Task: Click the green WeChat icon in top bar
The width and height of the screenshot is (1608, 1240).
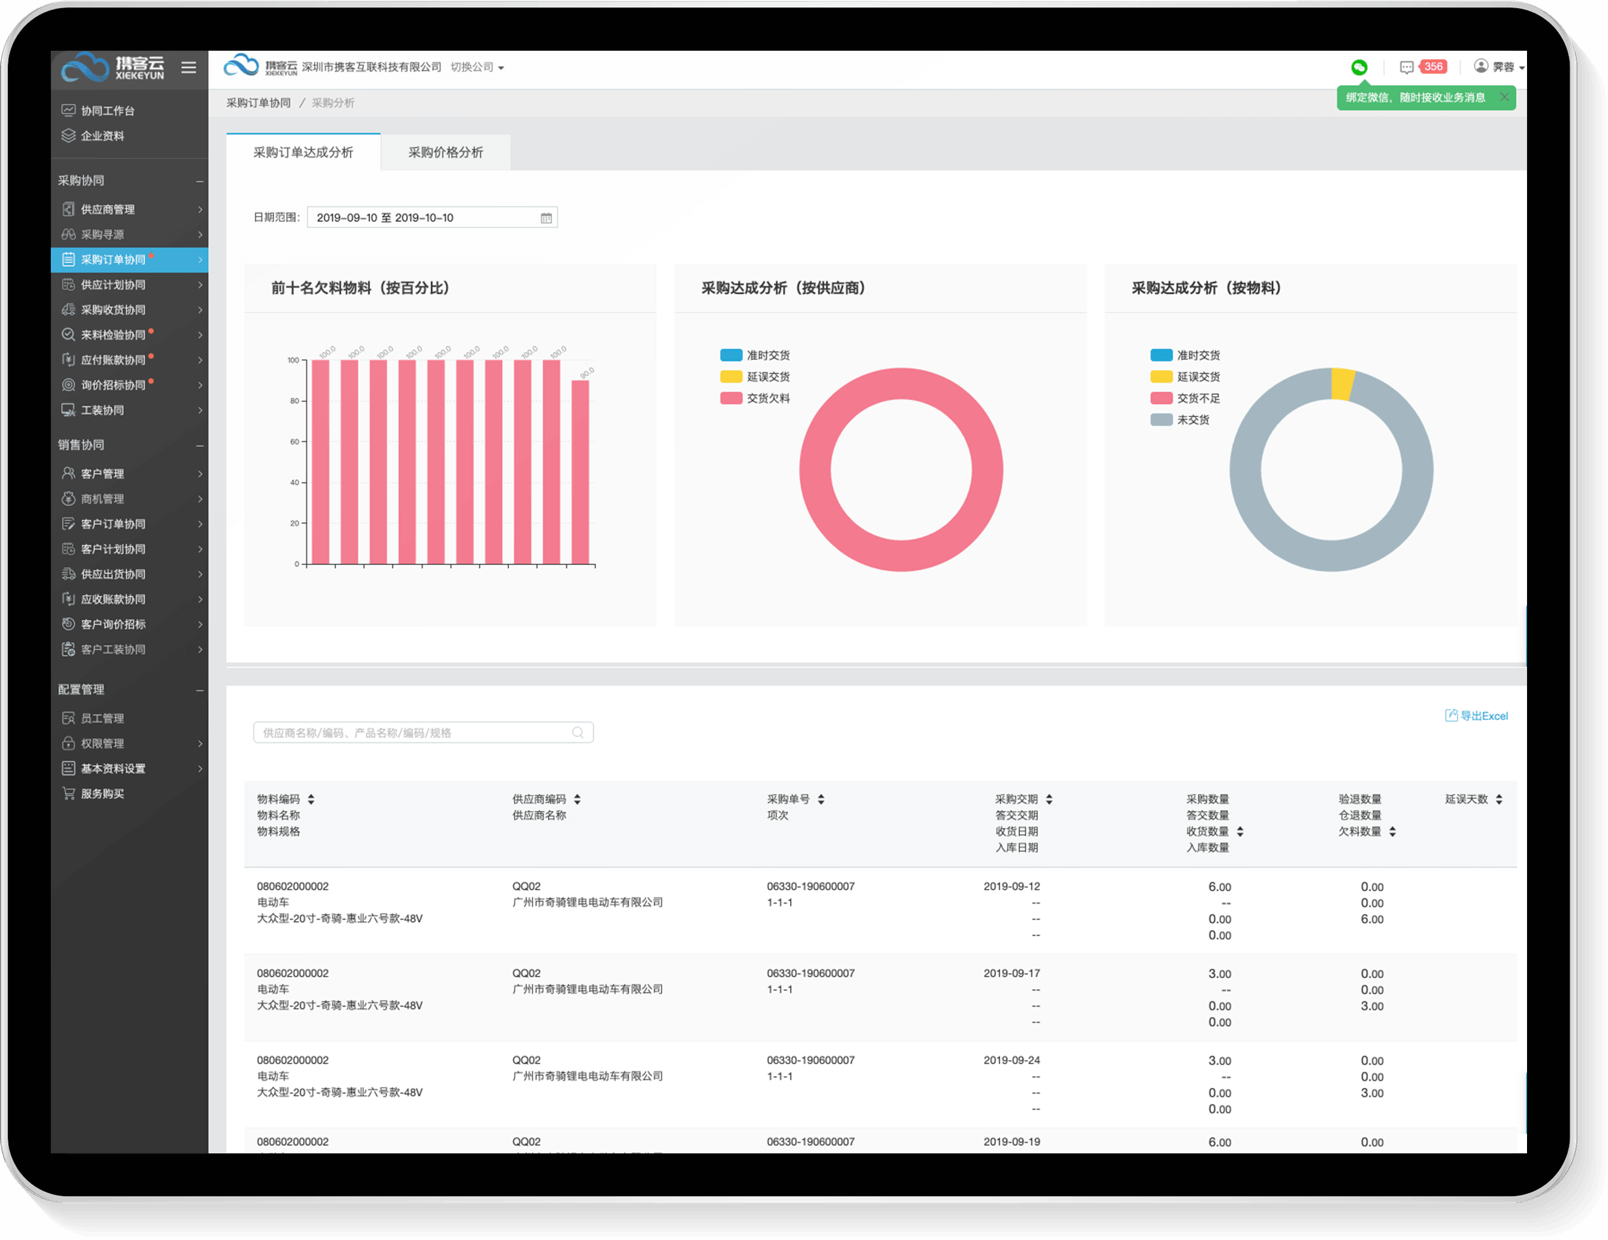Action: click(1359, 67)
